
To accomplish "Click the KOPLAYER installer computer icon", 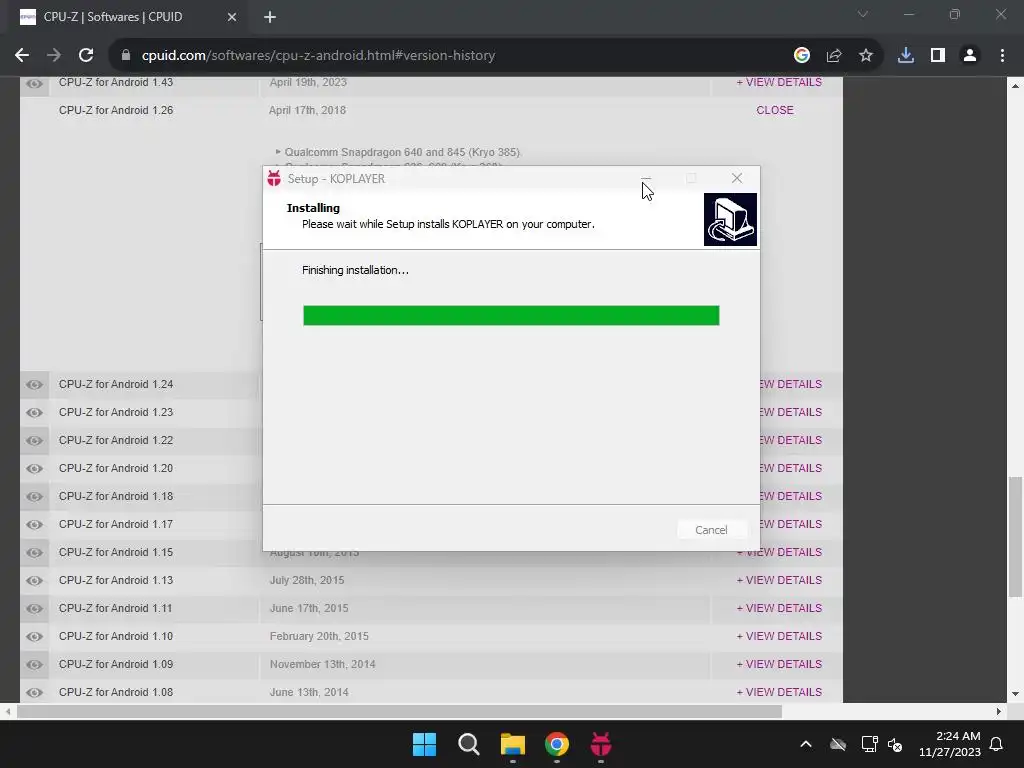I will 730,219.
